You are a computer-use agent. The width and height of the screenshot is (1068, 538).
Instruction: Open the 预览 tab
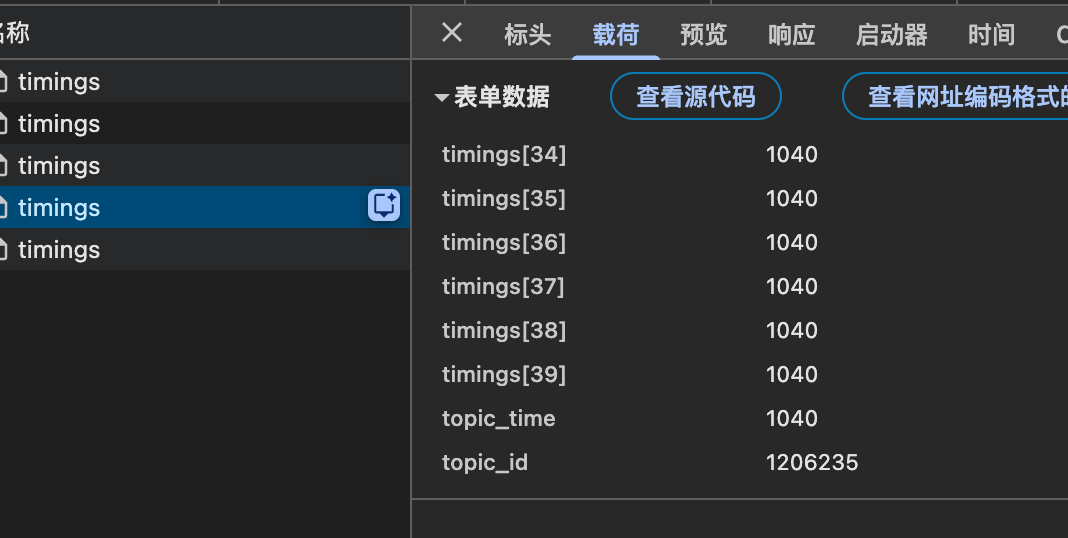click(x=704, y=34)
